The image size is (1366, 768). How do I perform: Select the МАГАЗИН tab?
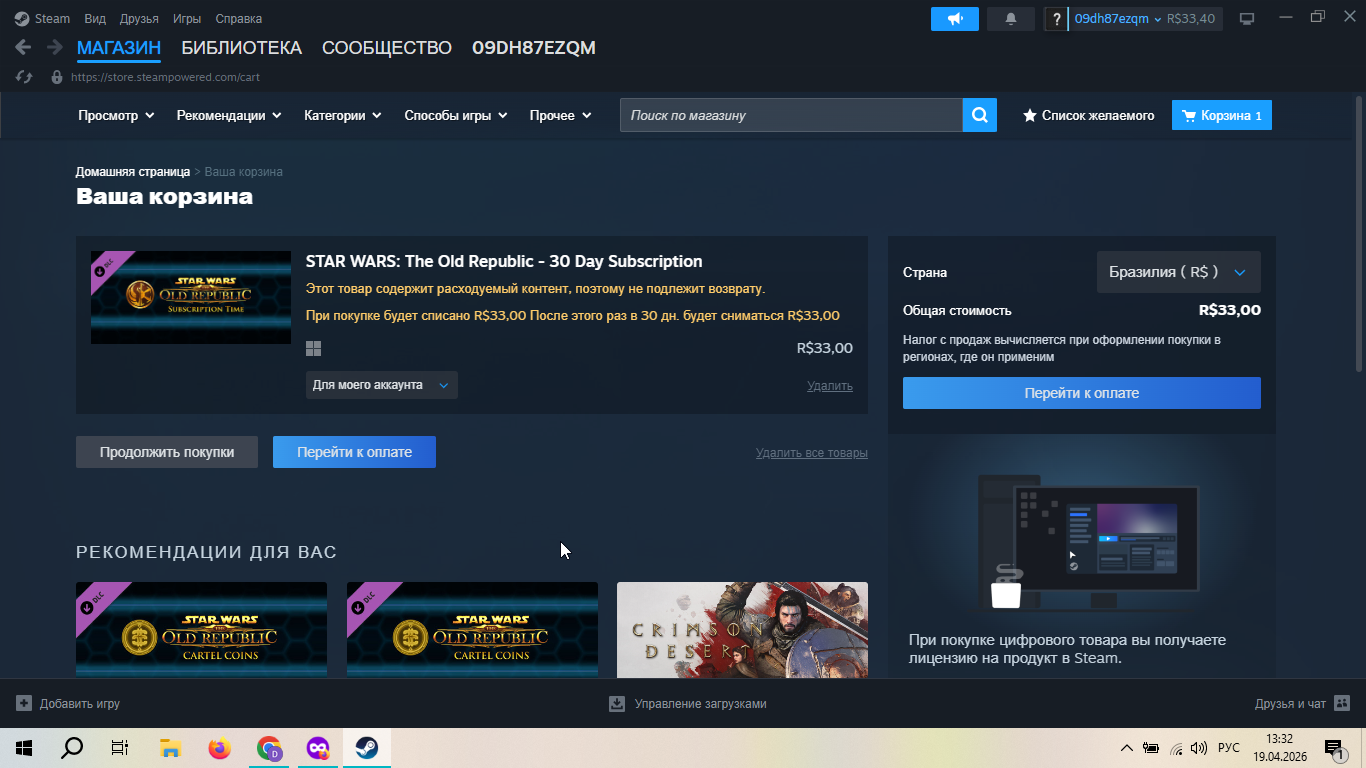point(119,48)
